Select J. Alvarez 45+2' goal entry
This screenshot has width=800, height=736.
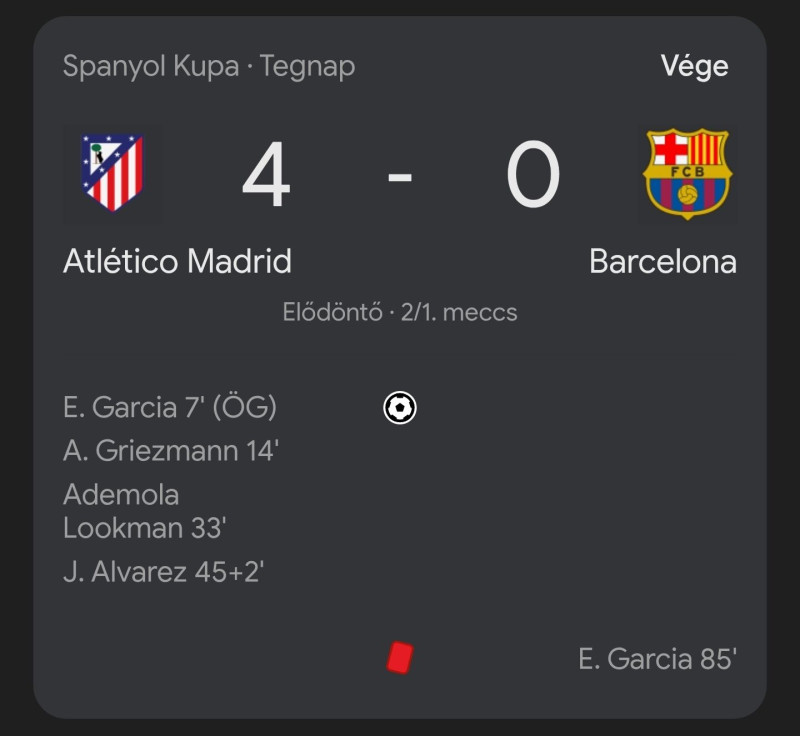[x=163, y=572]
